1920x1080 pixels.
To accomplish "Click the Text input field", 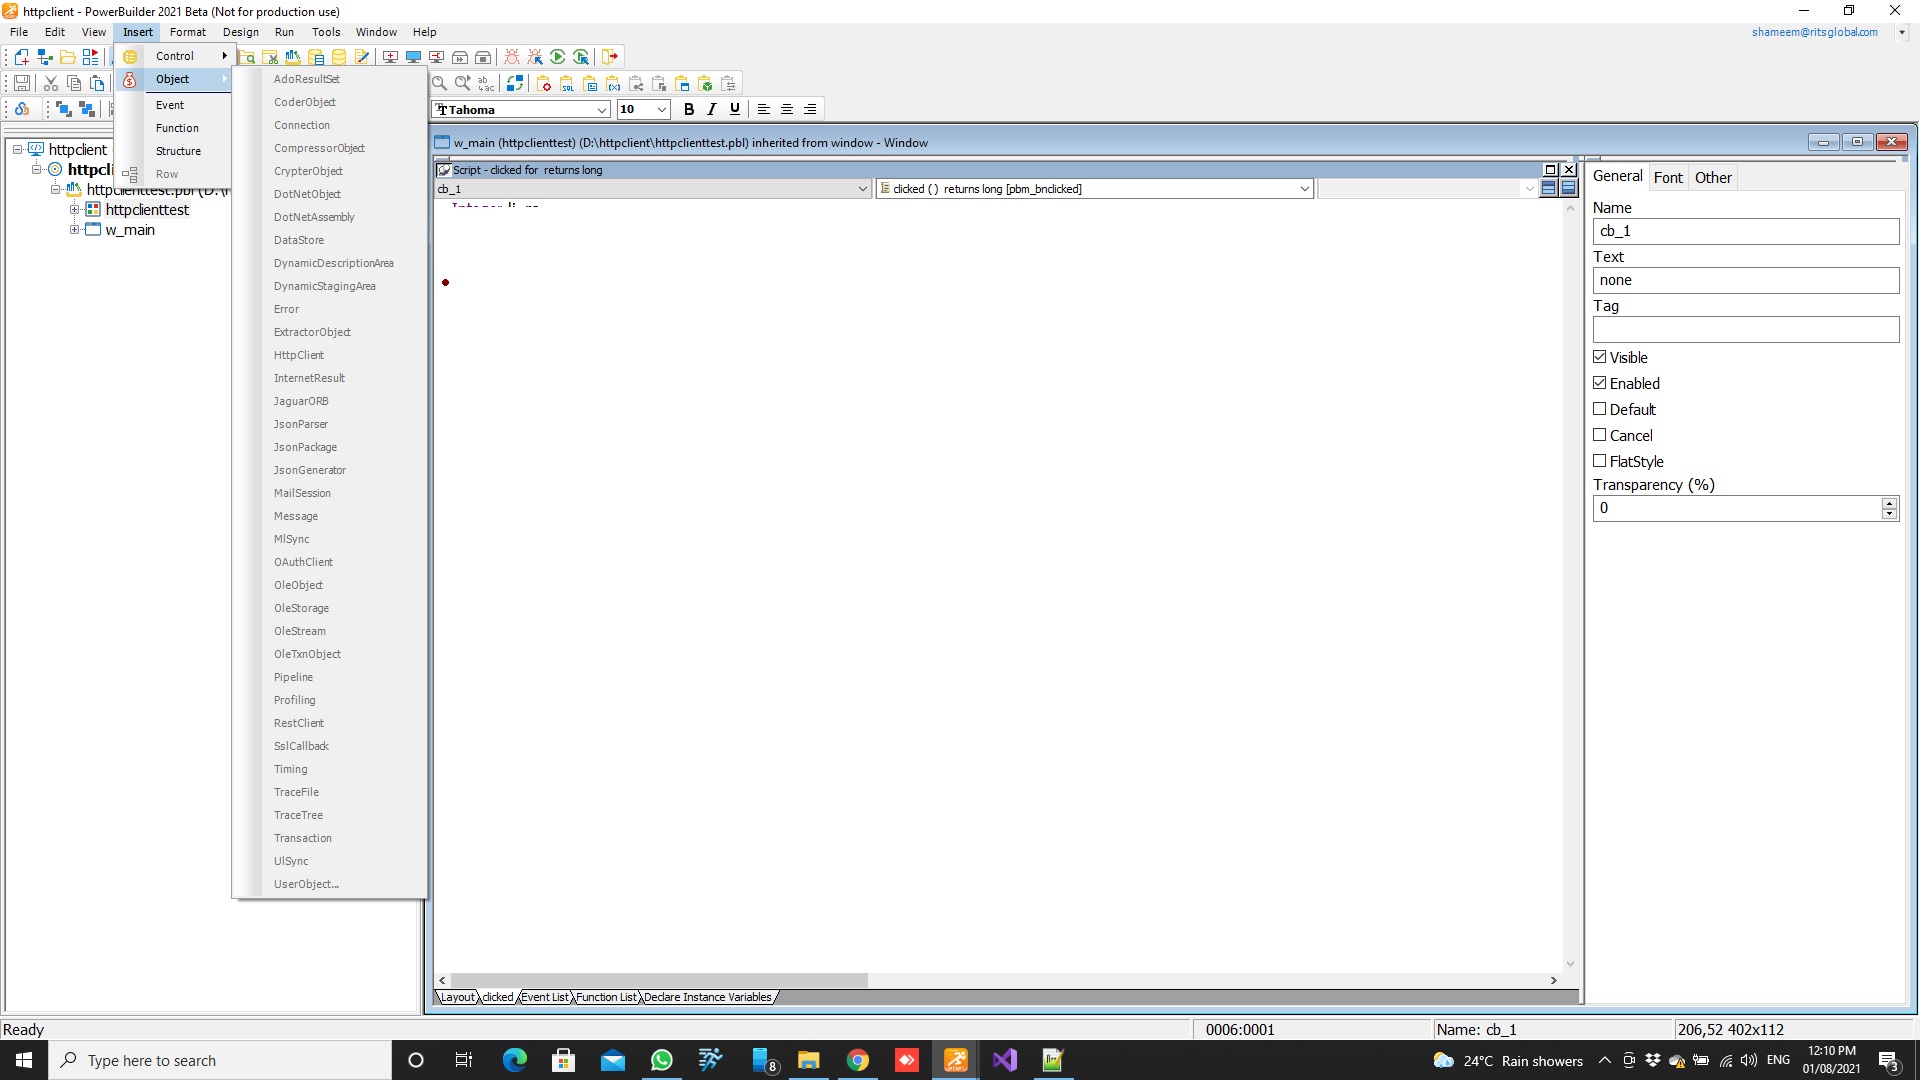I will pyautogui.click(x=1745, y=280).
